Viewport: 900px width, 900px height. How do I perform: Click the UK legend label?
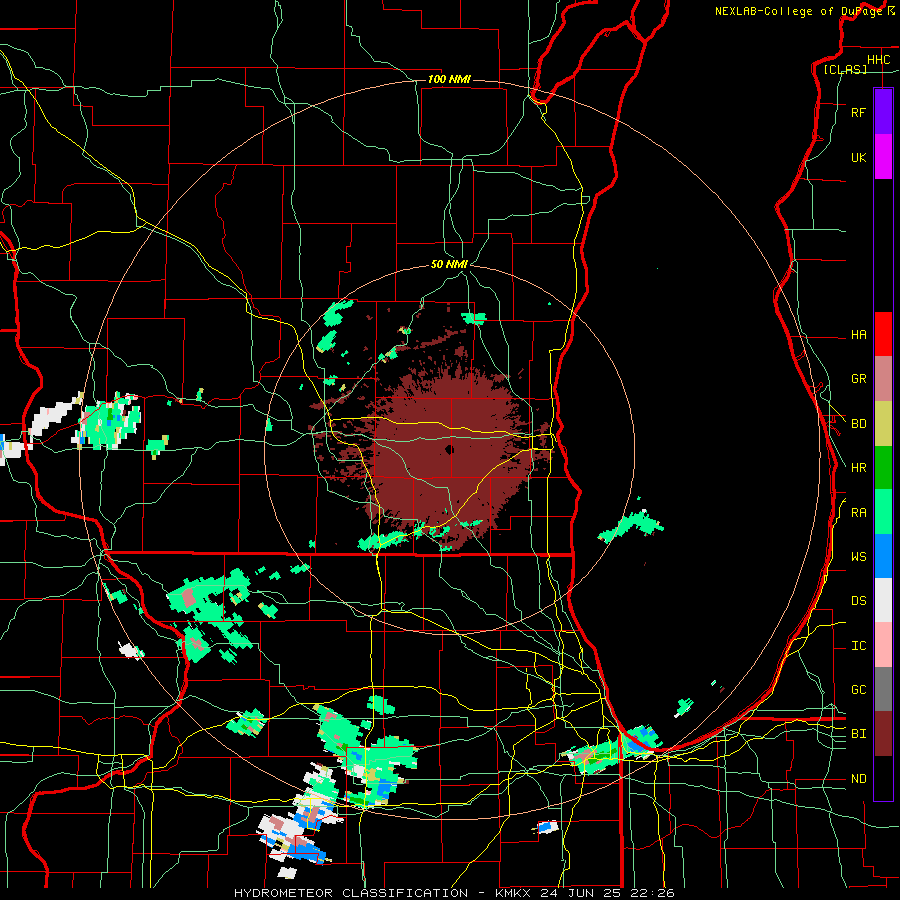click(858, 157)
